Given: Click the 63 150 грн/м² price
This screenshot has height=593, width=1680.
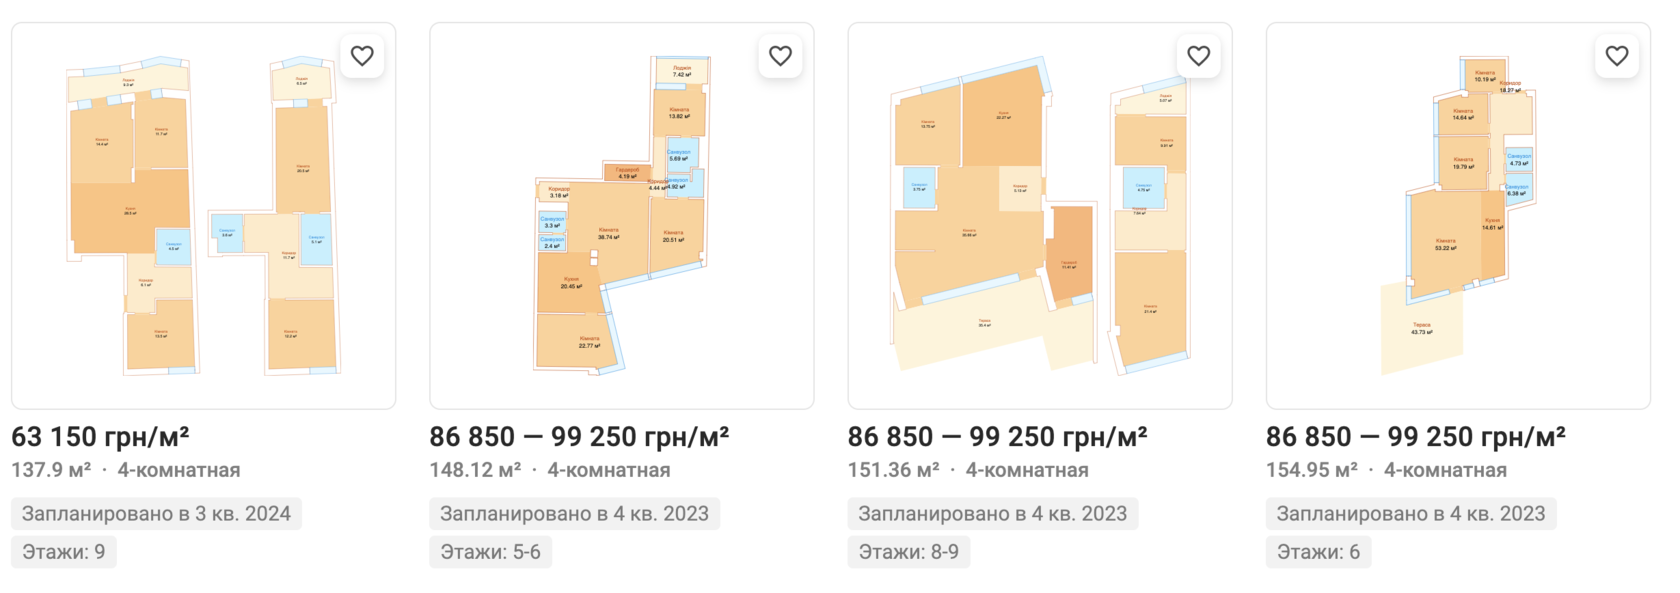Looking at the screenshot, I should (100, 437).
